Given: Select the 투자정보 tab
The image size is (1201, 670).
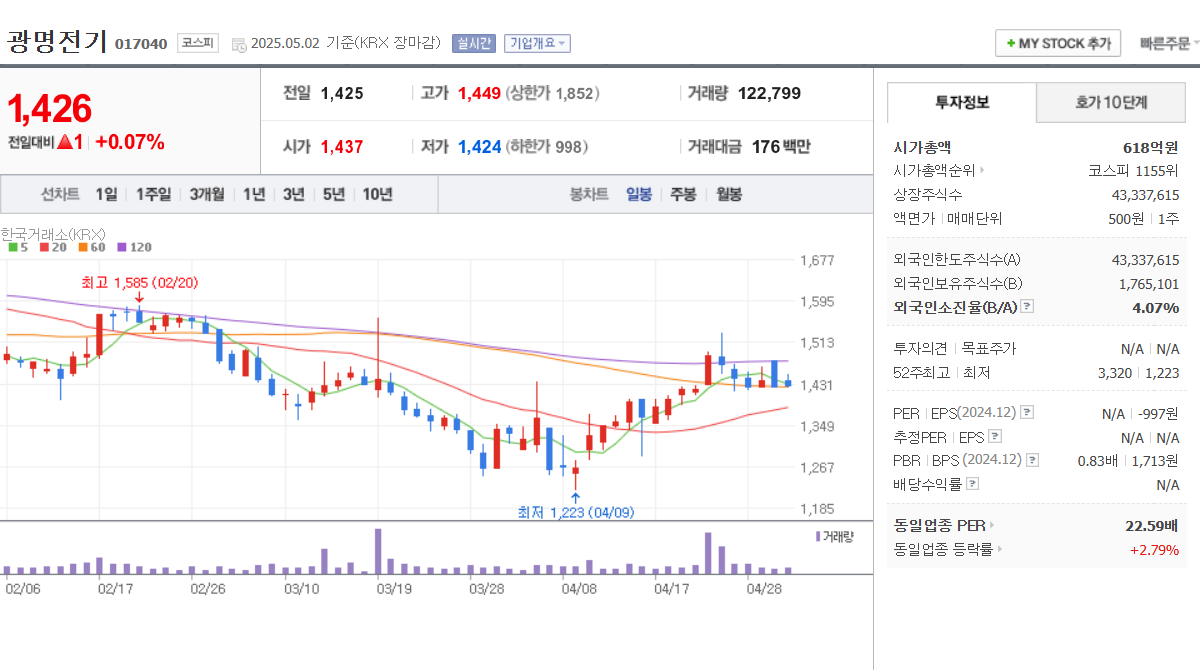Looking at the screenshot, I should (x=963, y=103).
